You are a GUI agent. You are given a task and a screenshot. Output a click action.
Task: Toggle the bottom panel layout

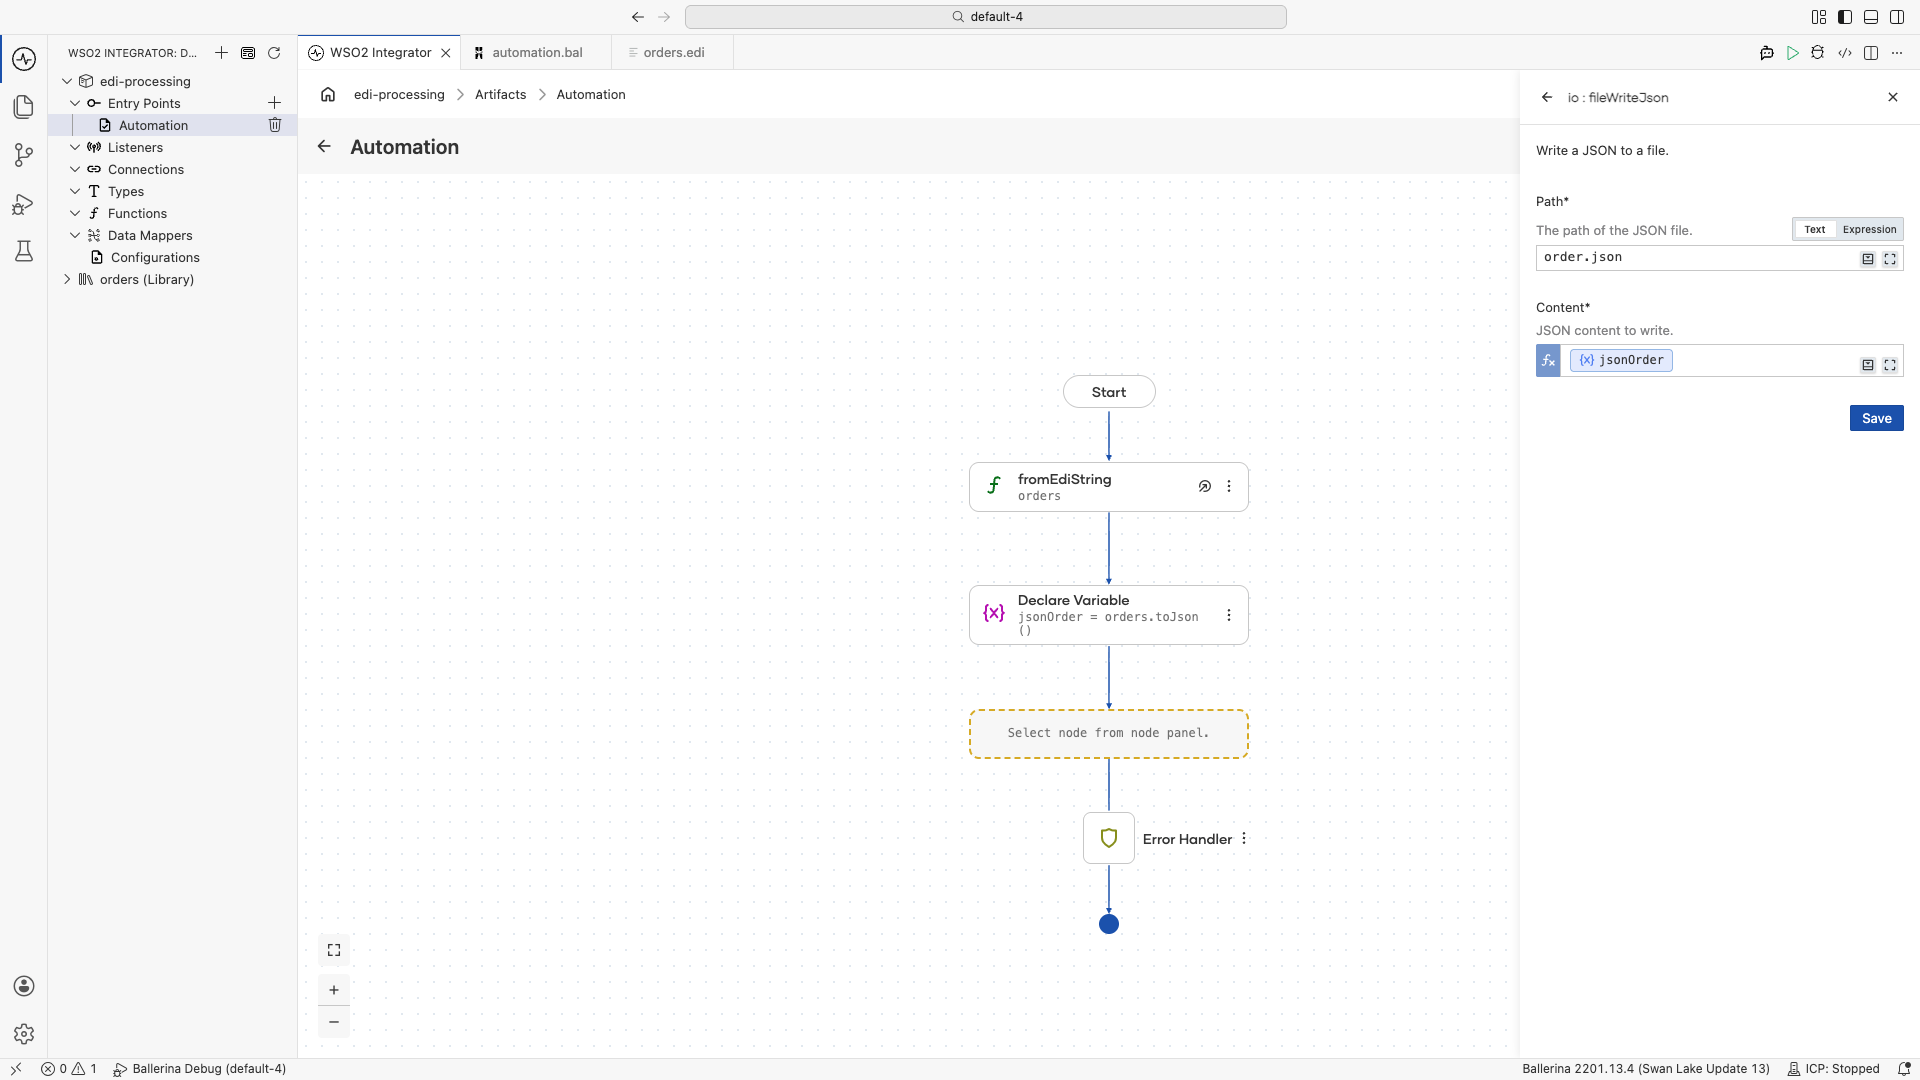[x=1871, y=17]
